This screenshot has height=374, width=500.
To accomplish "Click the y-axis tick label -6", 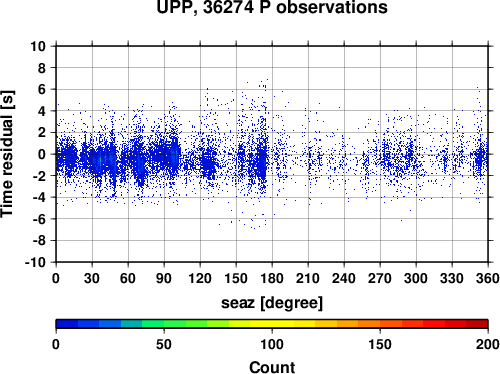I will click(x=39, y=219).
